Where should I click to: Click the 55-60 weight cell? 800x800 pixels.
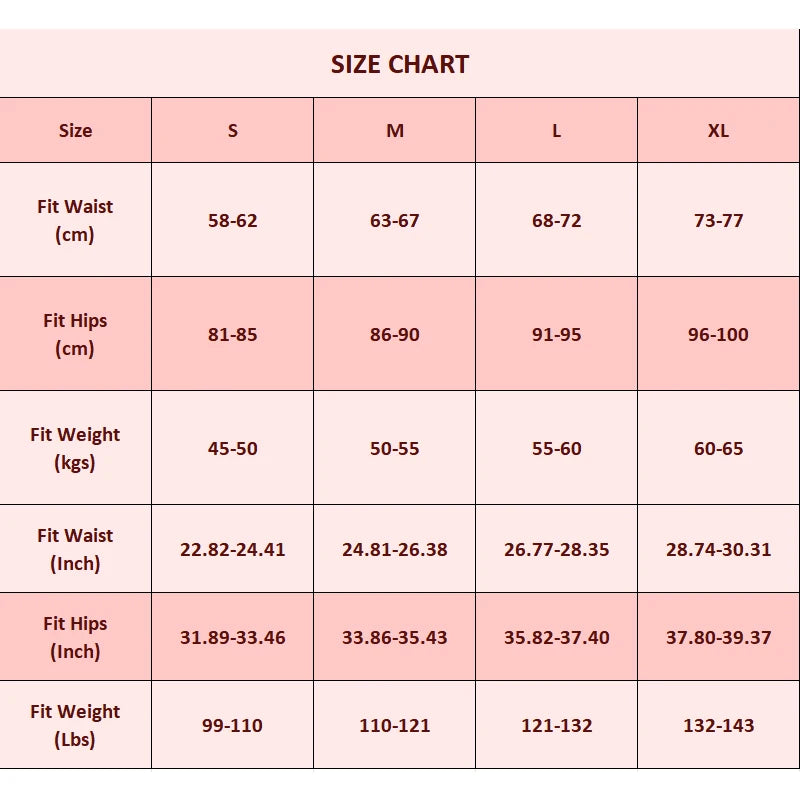(557, 448)
